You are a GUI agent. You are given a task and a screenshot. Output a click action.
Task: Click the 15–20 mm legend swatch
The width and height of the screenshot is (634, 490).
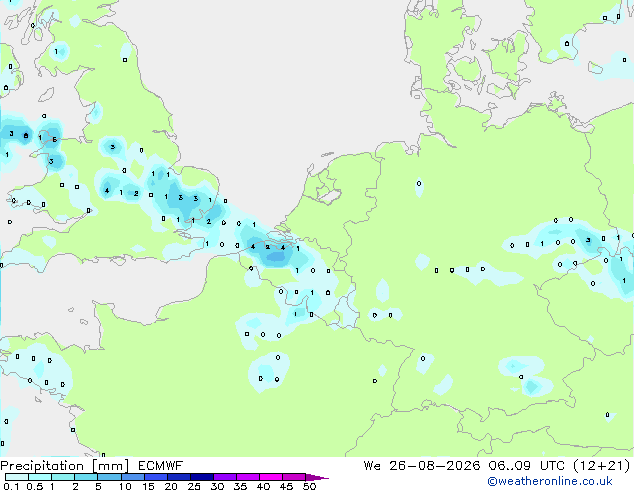pyautogui.click(x=155, y=477)
